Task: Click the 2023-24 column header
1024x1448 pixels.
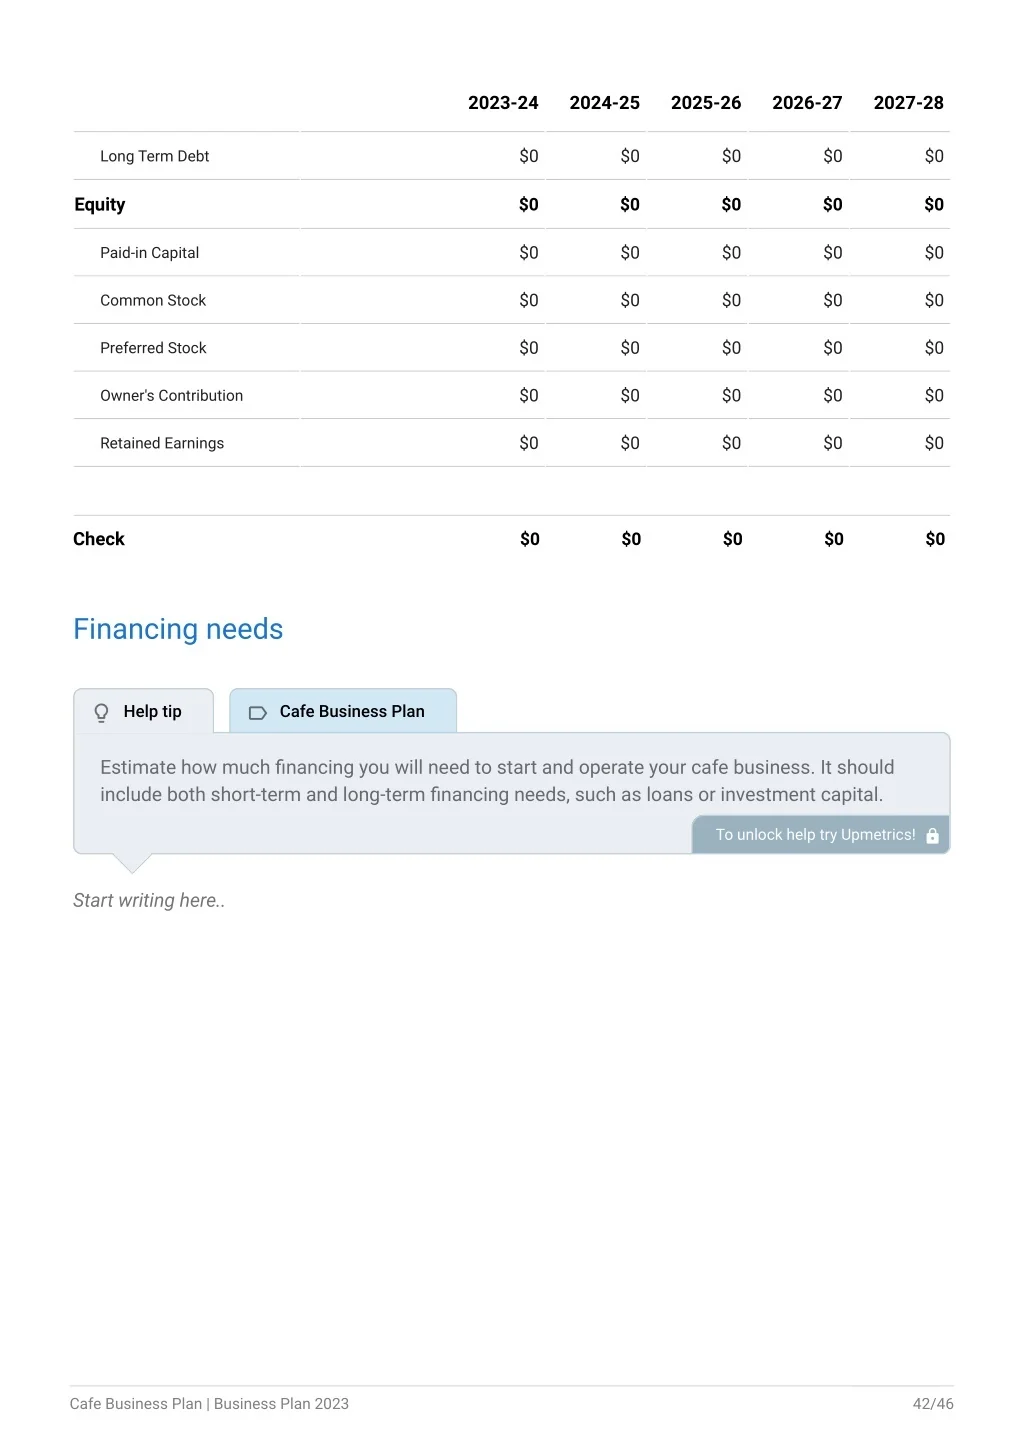Action: tap(503, 103)
